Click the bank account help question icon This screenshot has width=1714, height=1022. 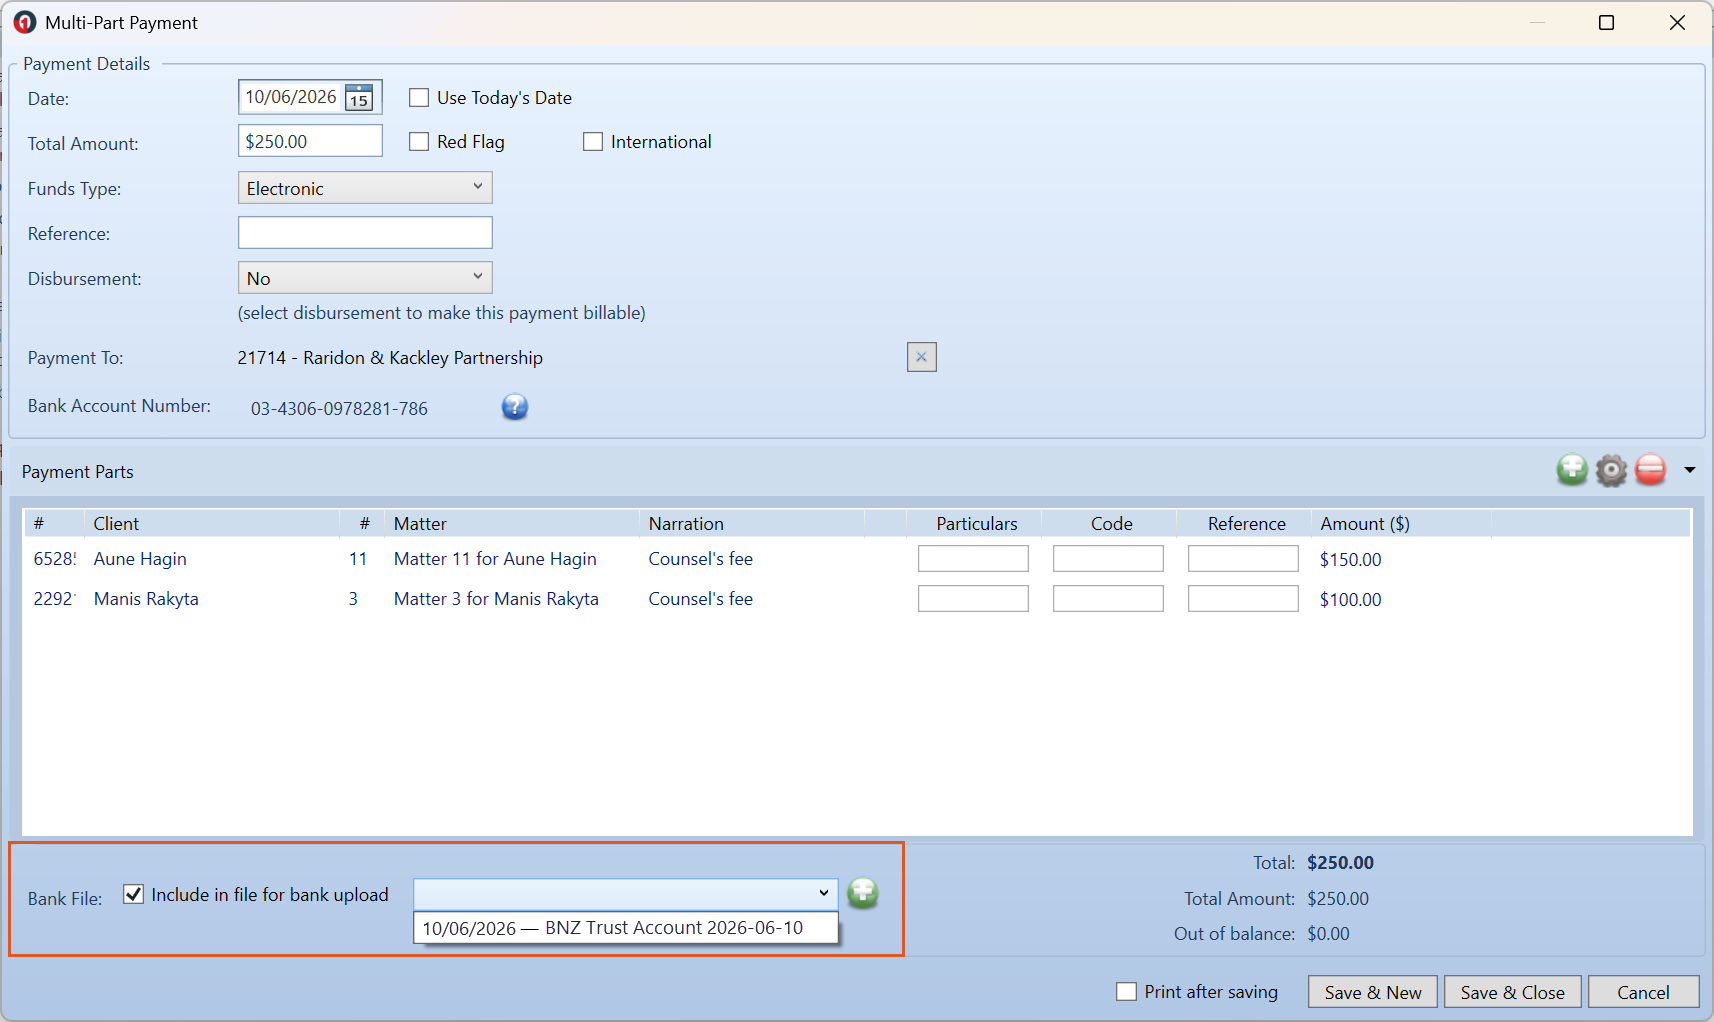(x=515, y=407)
